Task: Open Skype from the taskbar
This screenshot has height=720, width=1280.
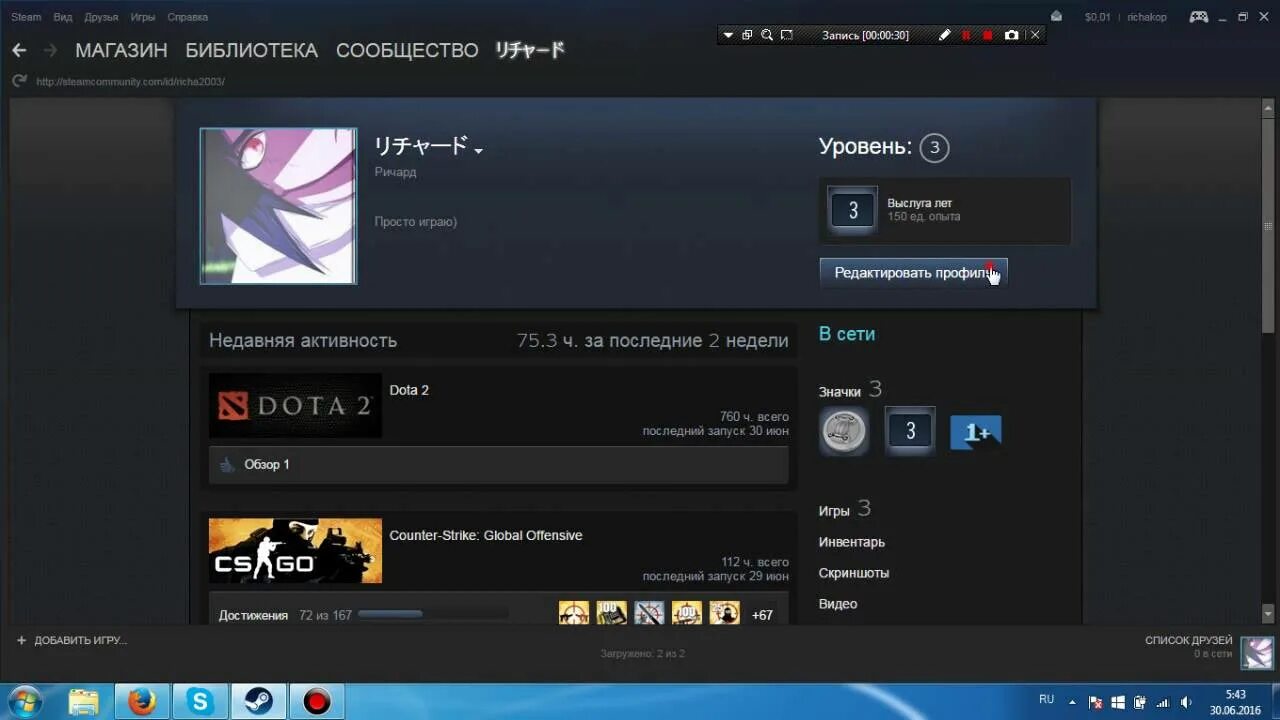Action: 200,701
